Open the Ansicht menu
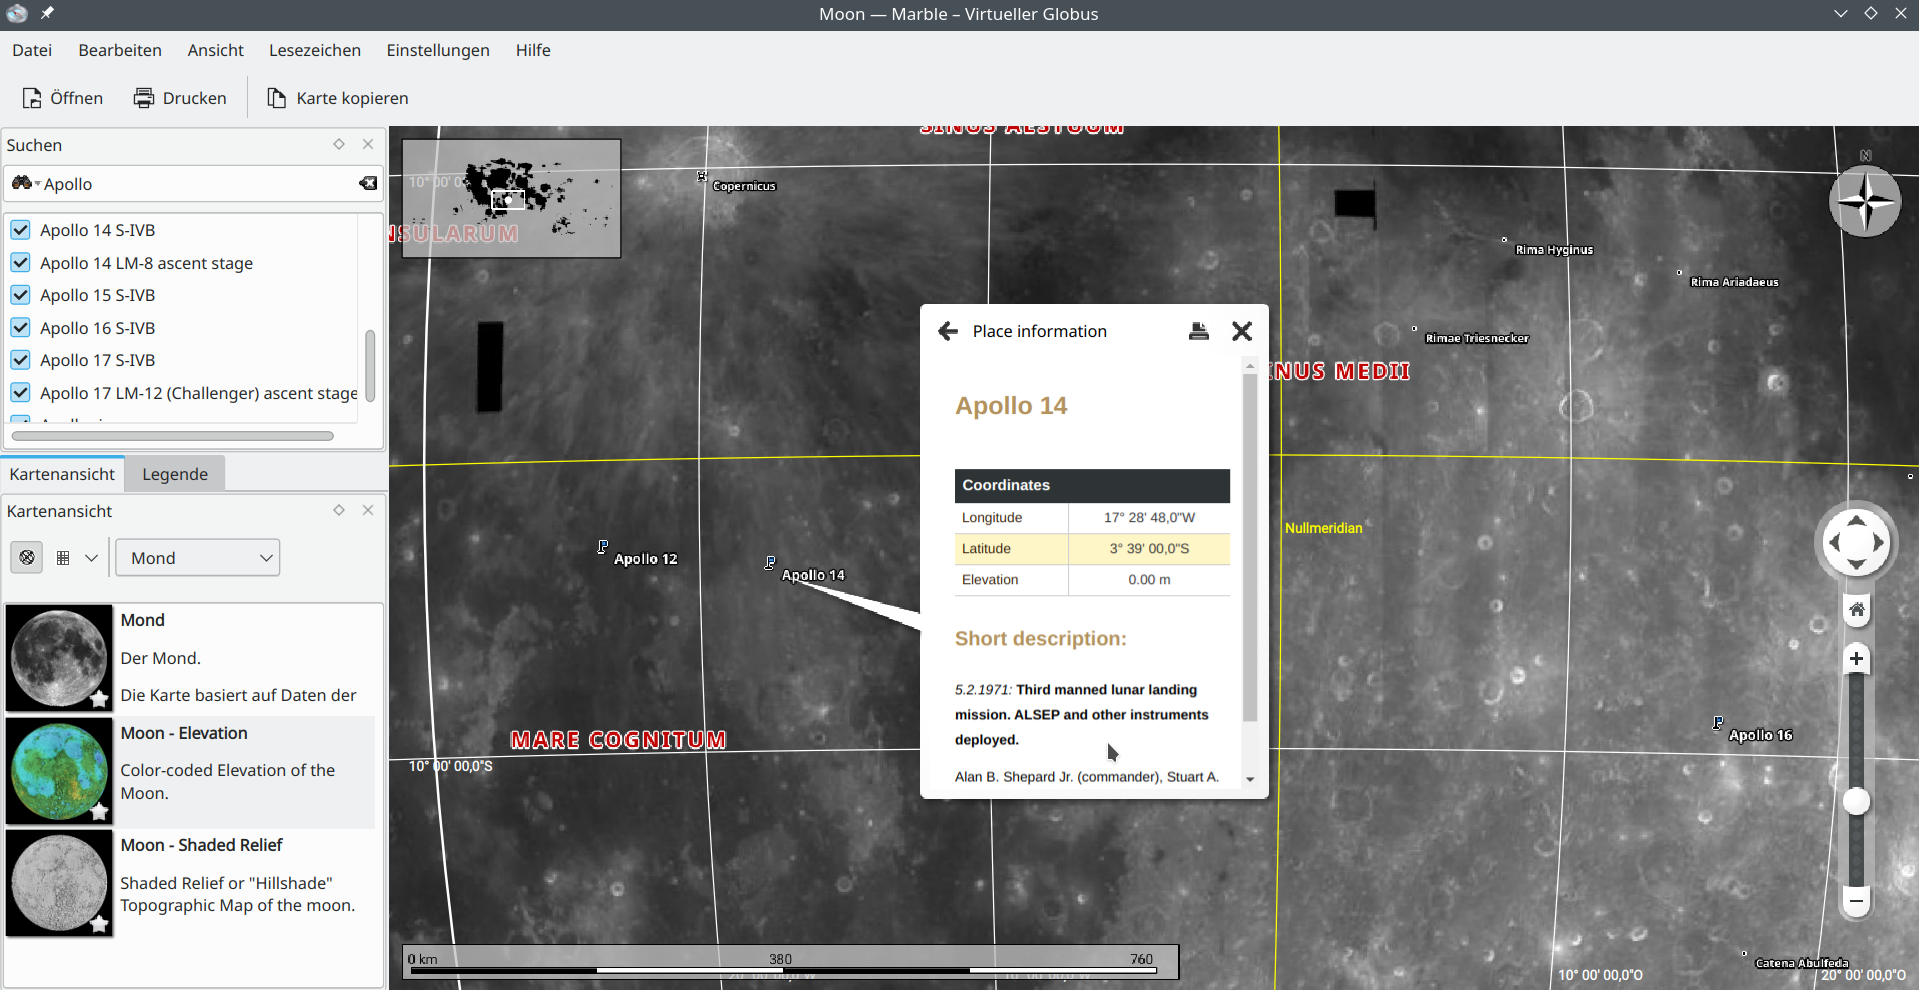This screenshot has height=990, width=1919. 216,50
